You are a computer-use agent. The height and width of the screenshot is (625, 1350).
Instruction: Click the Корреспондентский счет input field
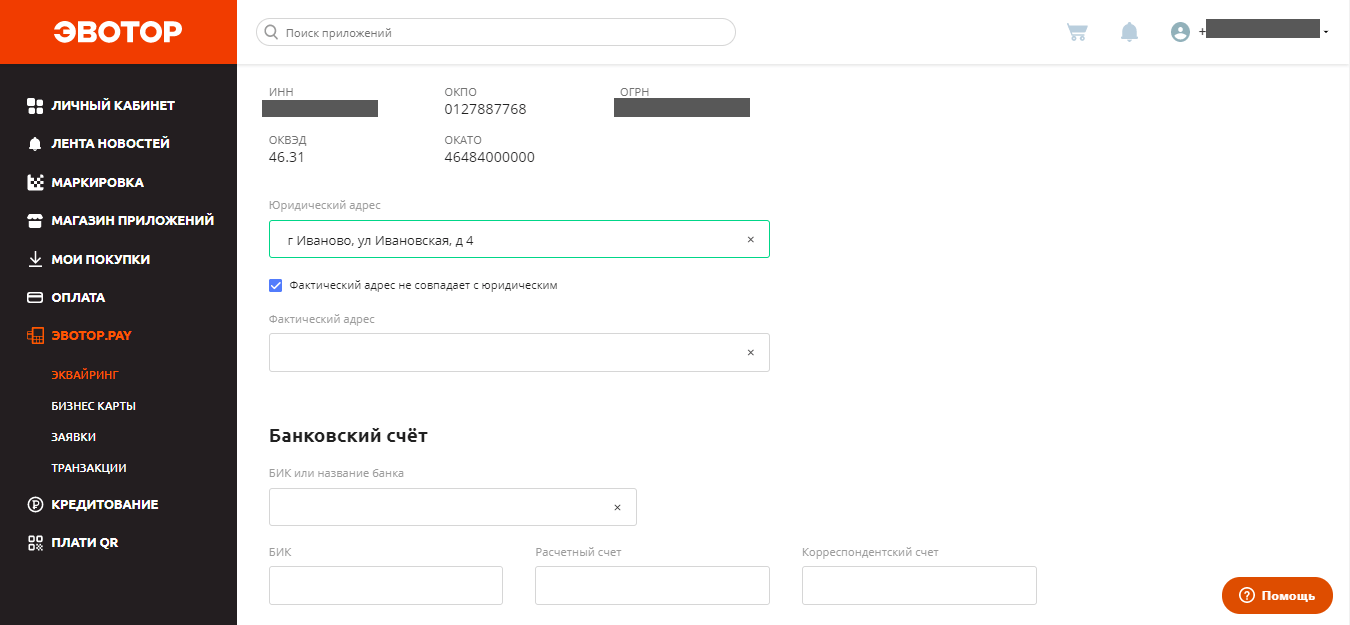919,585
